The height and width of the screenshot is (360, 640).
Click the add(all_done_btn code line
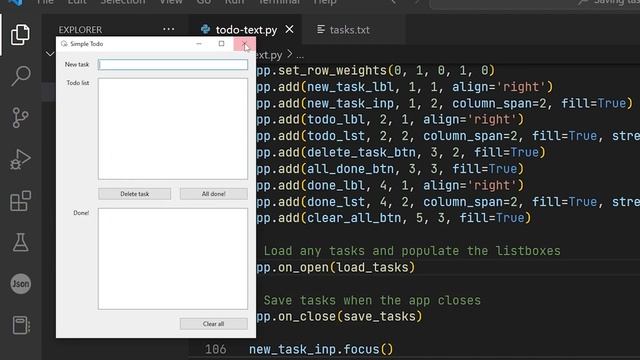[390, 169]
